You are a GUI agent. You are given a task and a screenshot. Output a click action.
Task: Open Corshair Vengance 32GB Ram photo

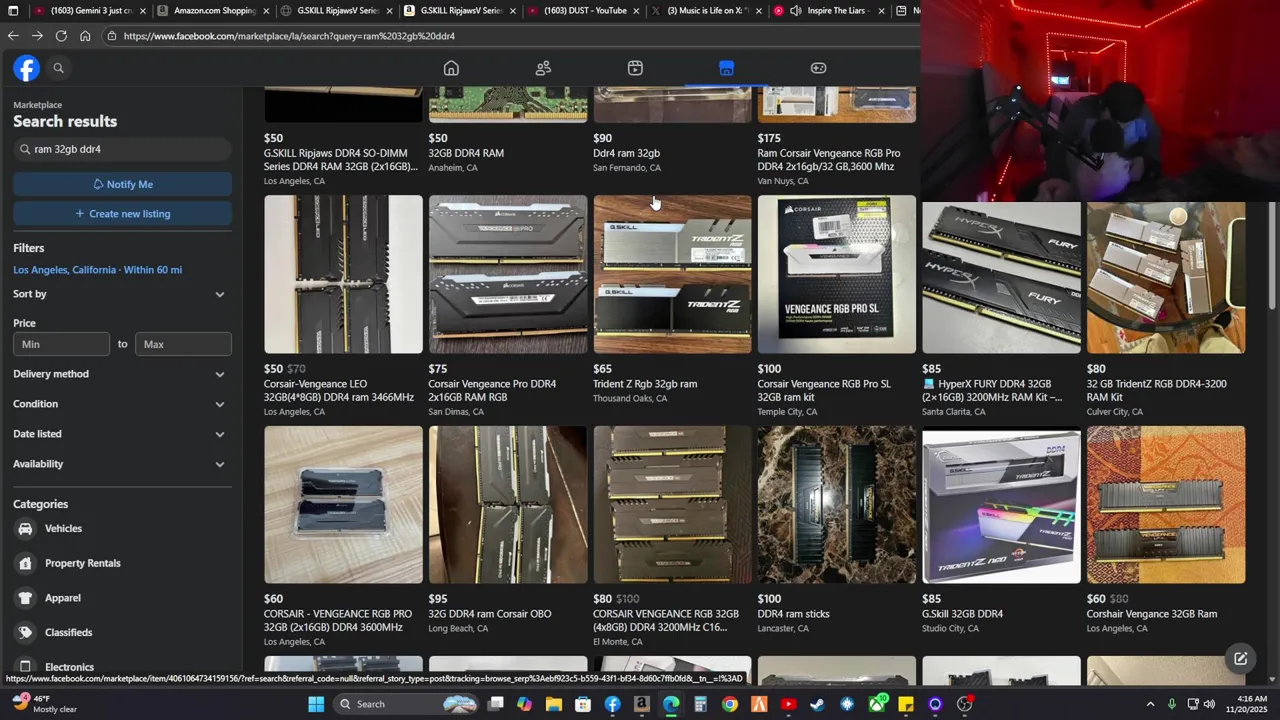tap(1166, 505)
